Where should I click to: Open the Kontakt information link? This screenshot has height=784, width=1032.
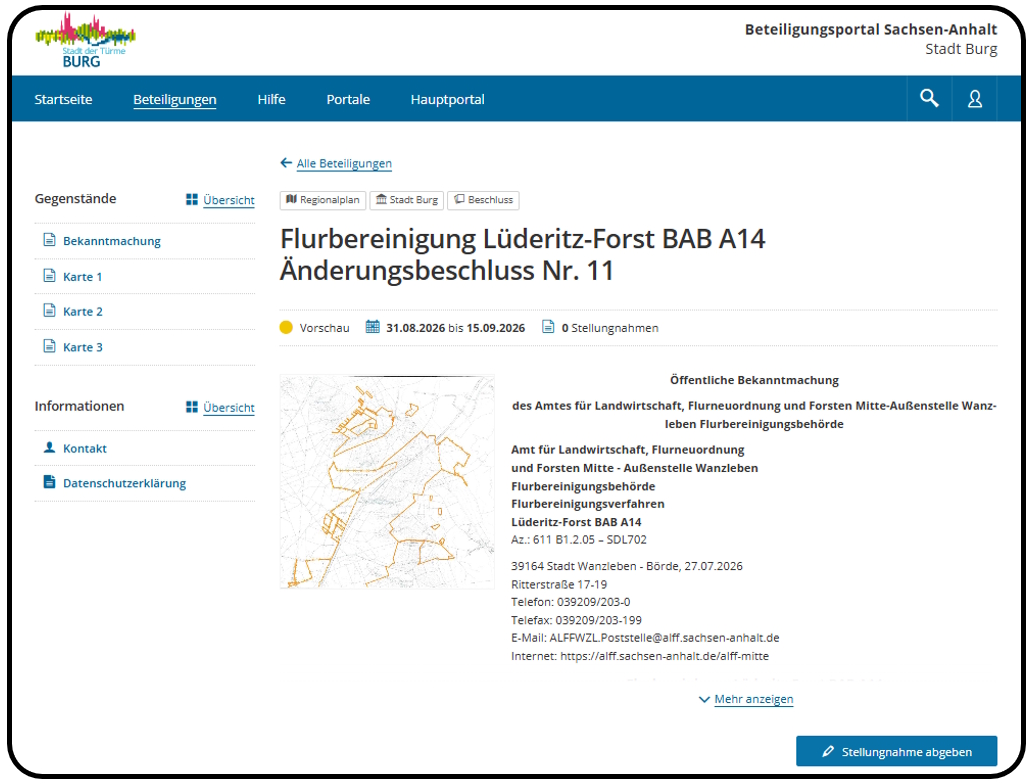tap(85, 448)
